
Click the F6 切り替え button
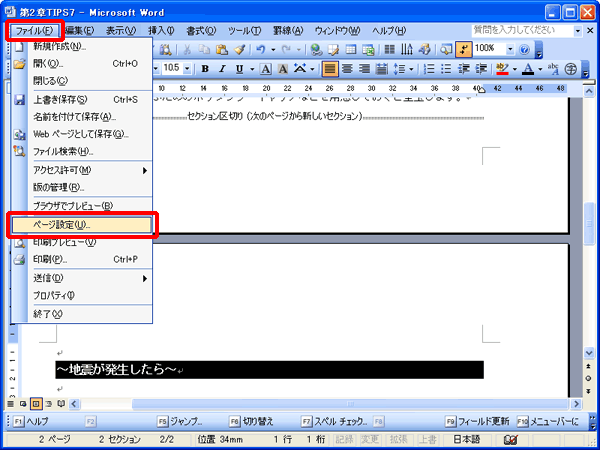tap(251, 422)
